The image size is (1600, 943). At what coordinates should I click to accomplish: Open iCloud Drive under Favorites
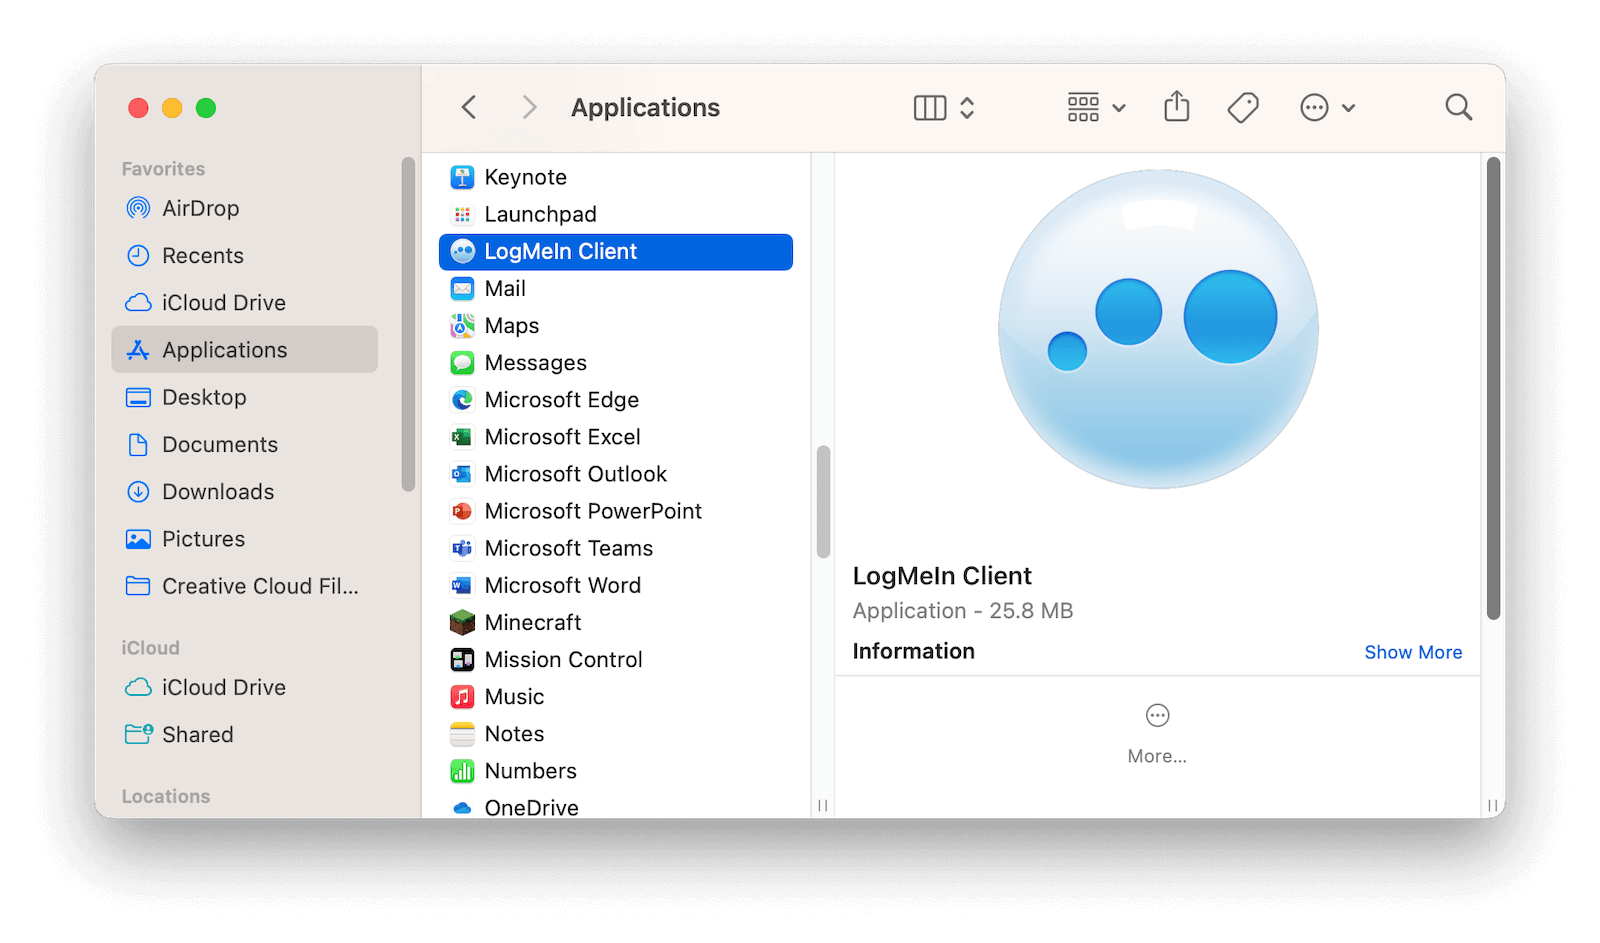(x=245, y=302)
